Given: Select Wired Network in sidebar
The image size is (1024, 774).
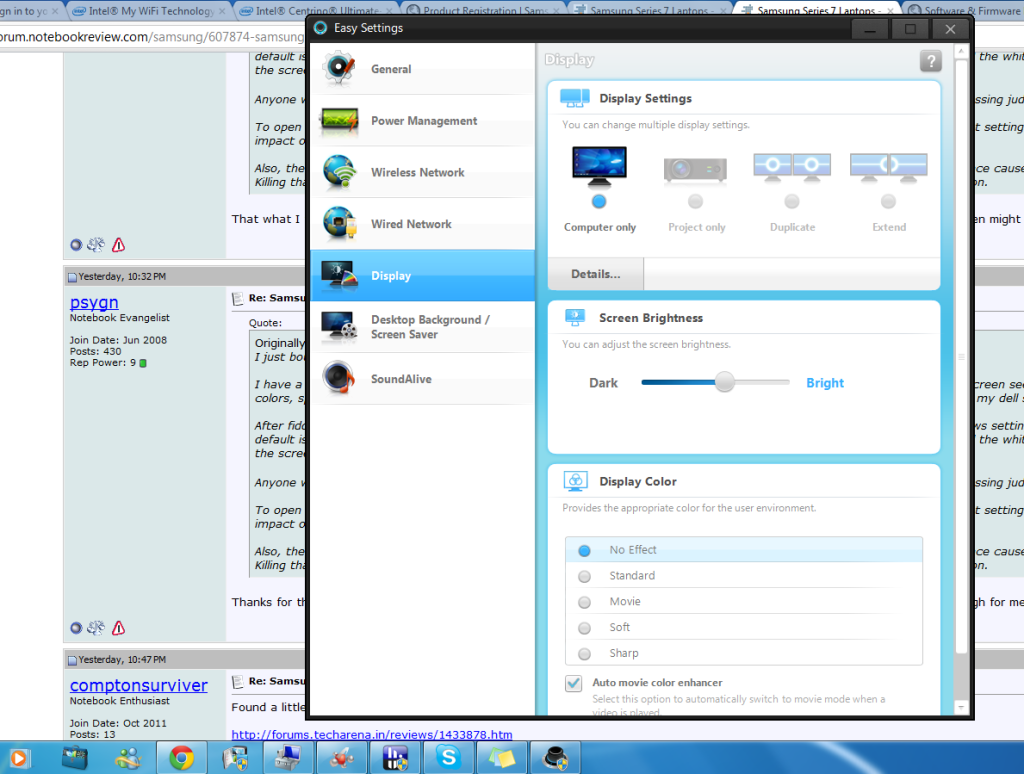Looking at the screenshot, I should click(422, 224).
